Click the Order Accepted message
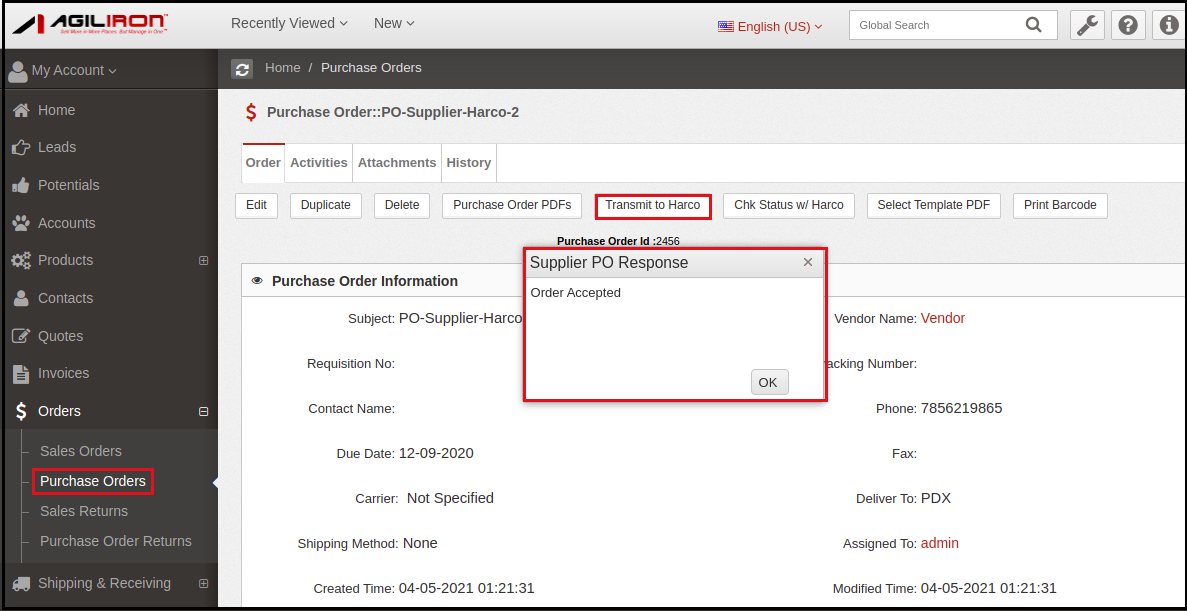 point(575,293)
